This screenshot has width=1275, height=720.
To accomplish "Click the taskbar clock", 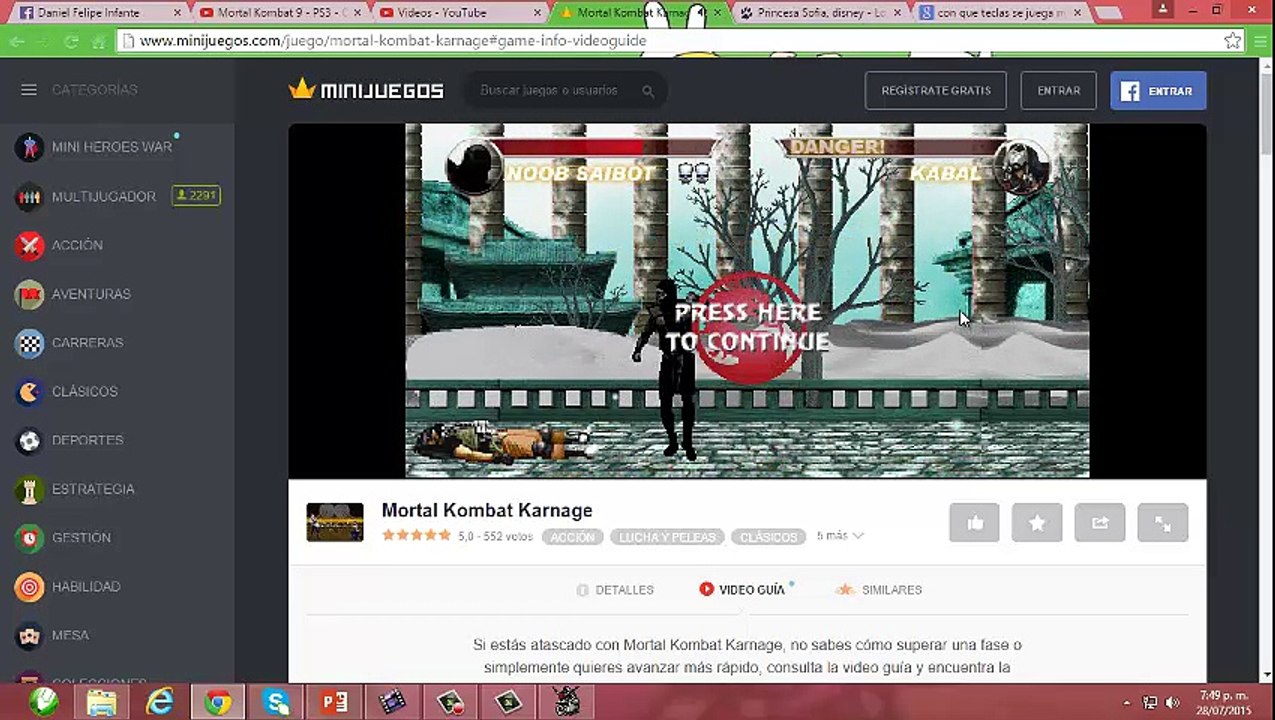I will tap(1224, 703).
